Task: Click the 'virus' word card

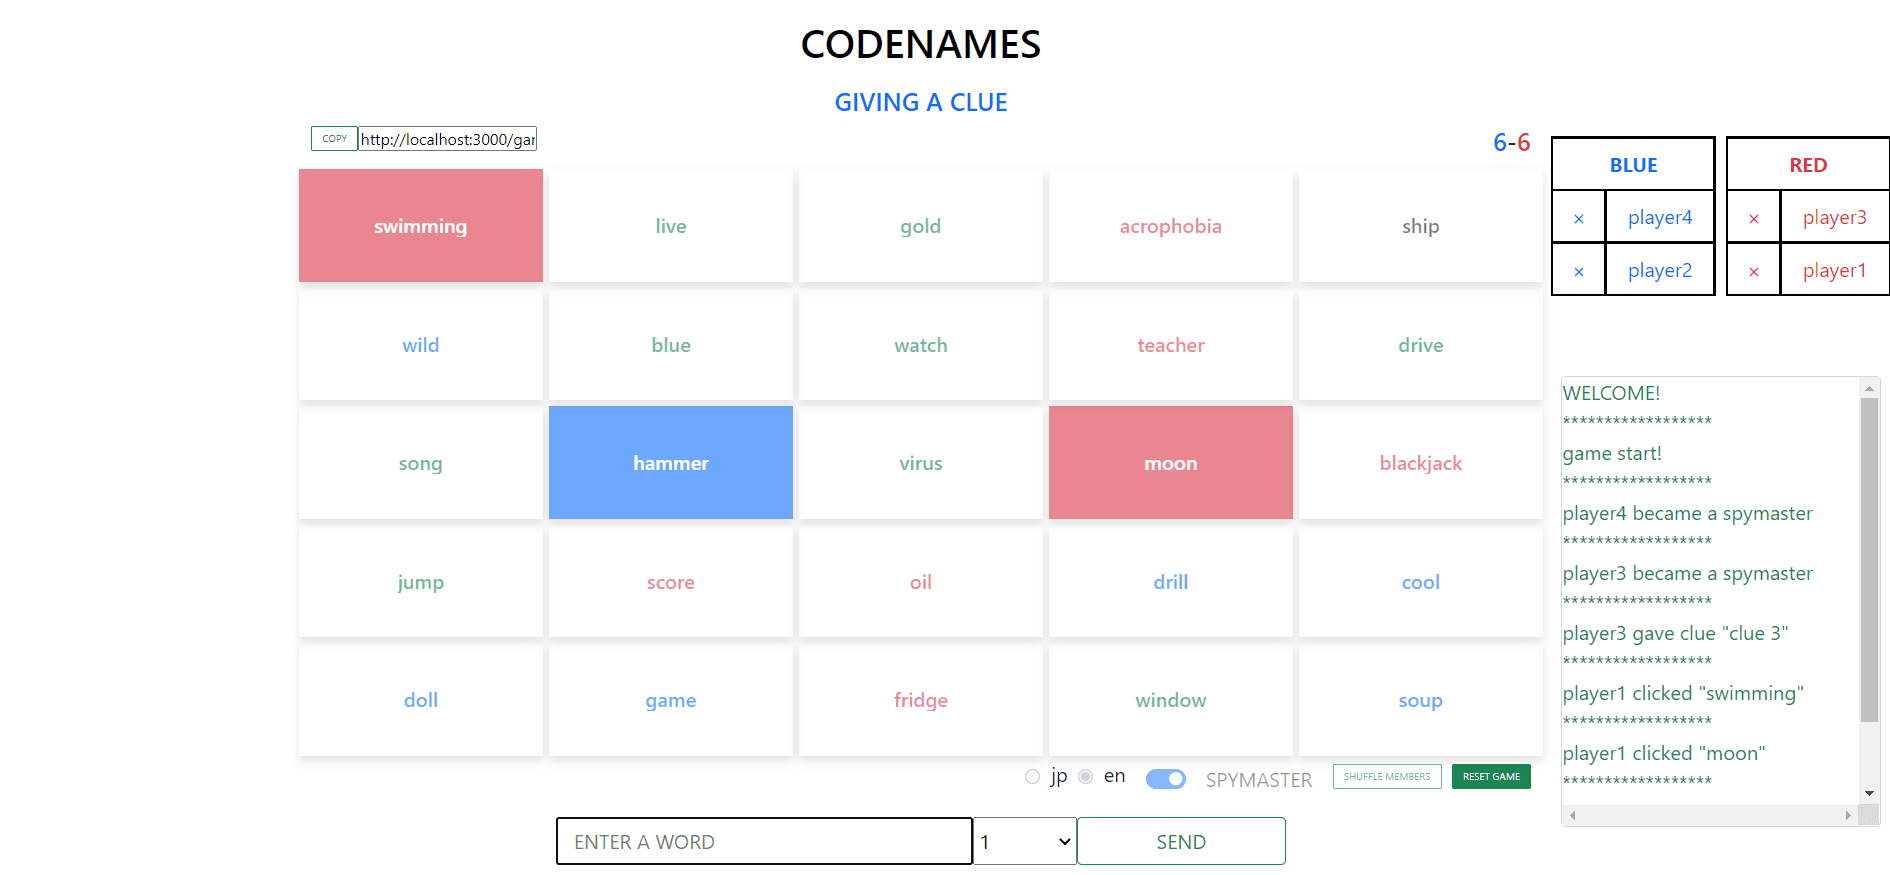Action: 921,463
